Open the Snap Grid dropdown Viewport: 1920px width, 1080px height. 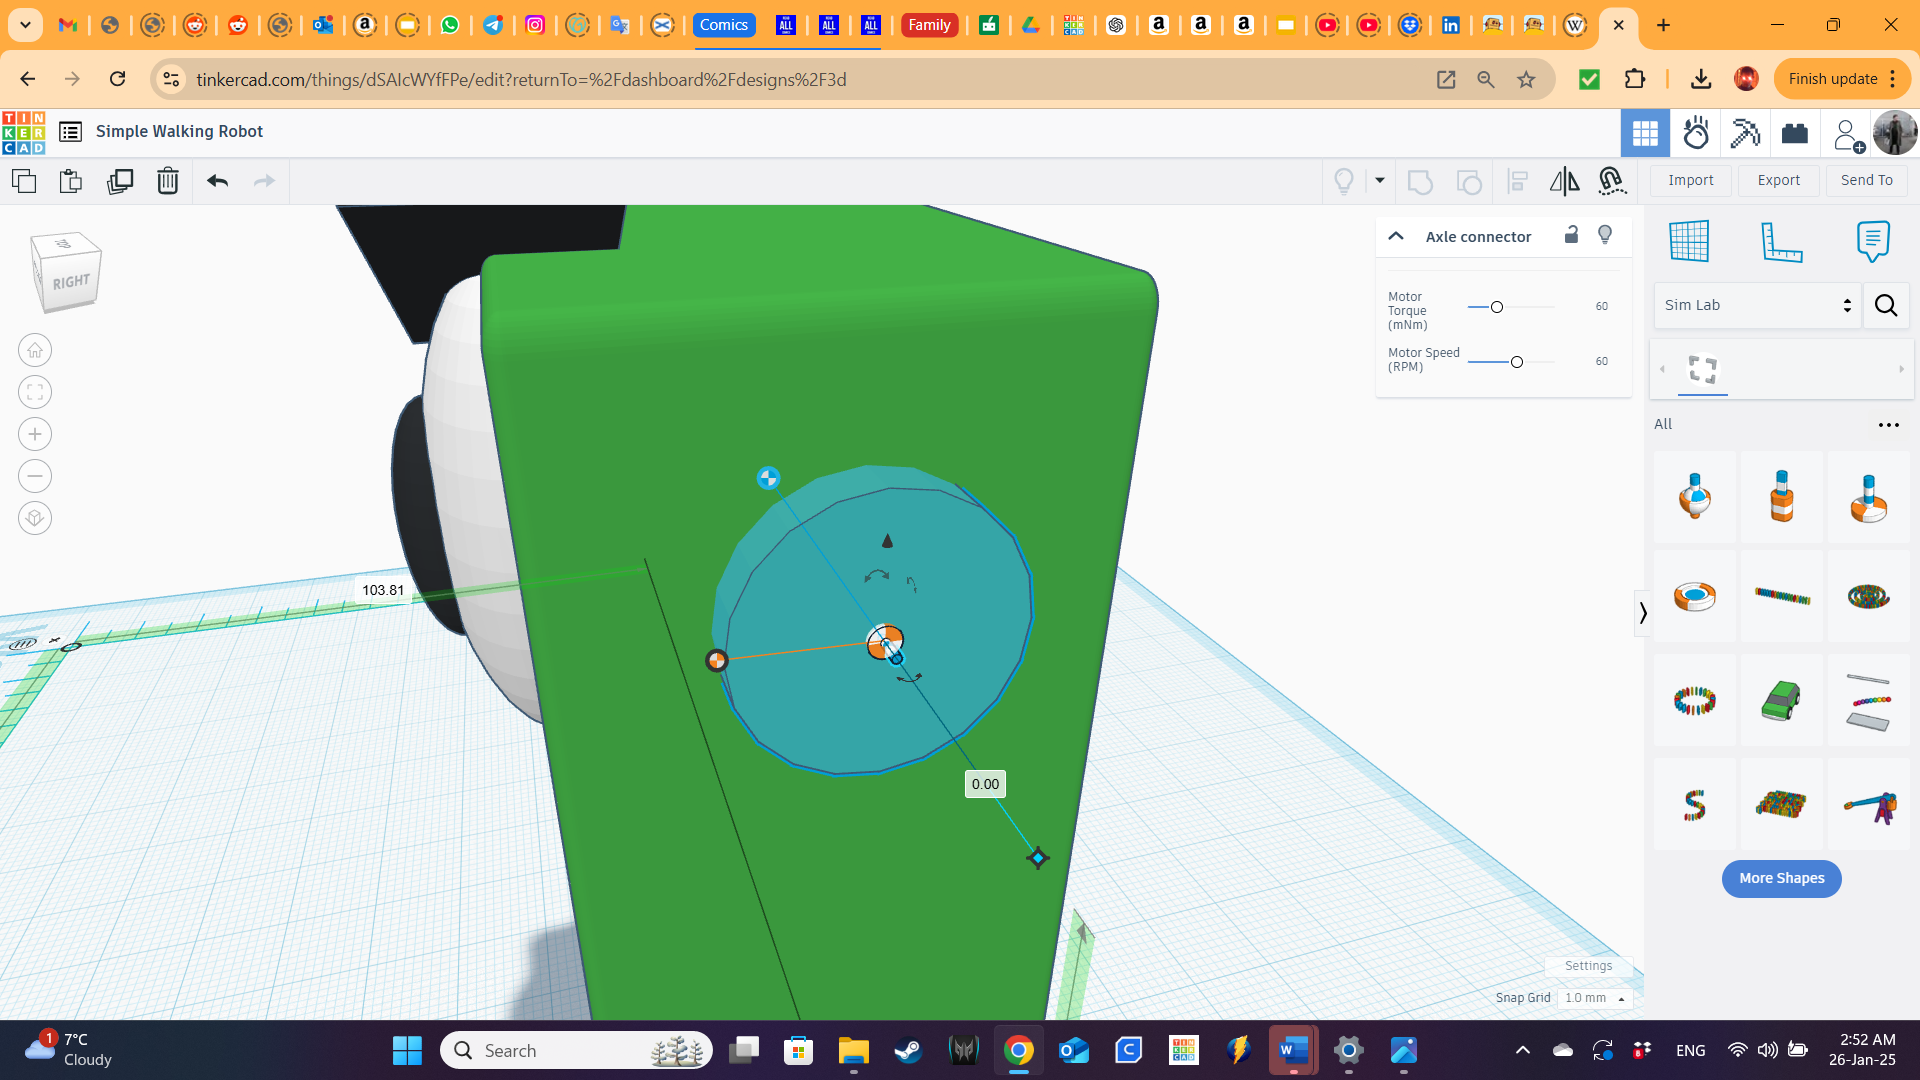pyautogui.click(x=1594, y=997)
